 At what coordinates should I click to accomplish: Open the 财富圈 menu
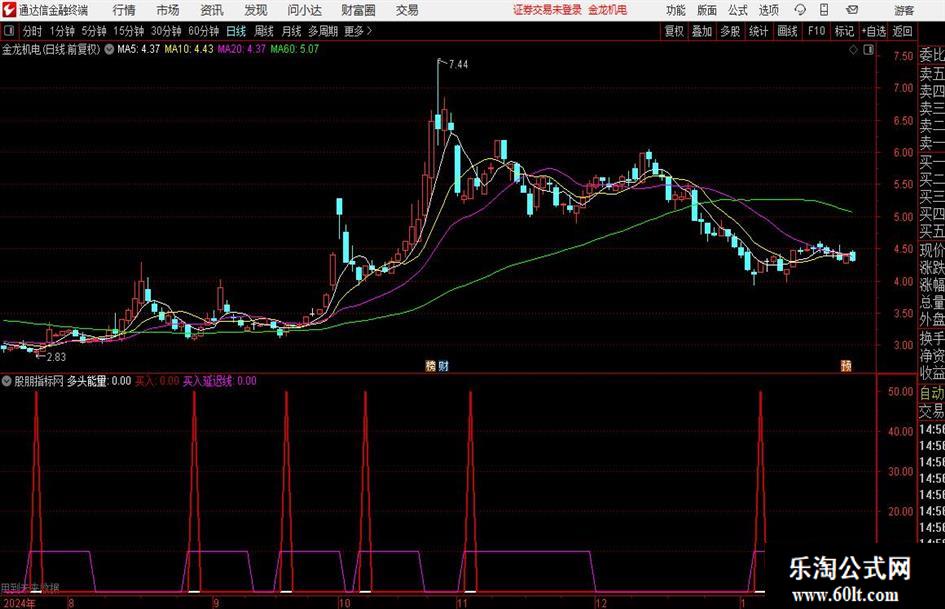coord(358,10)
